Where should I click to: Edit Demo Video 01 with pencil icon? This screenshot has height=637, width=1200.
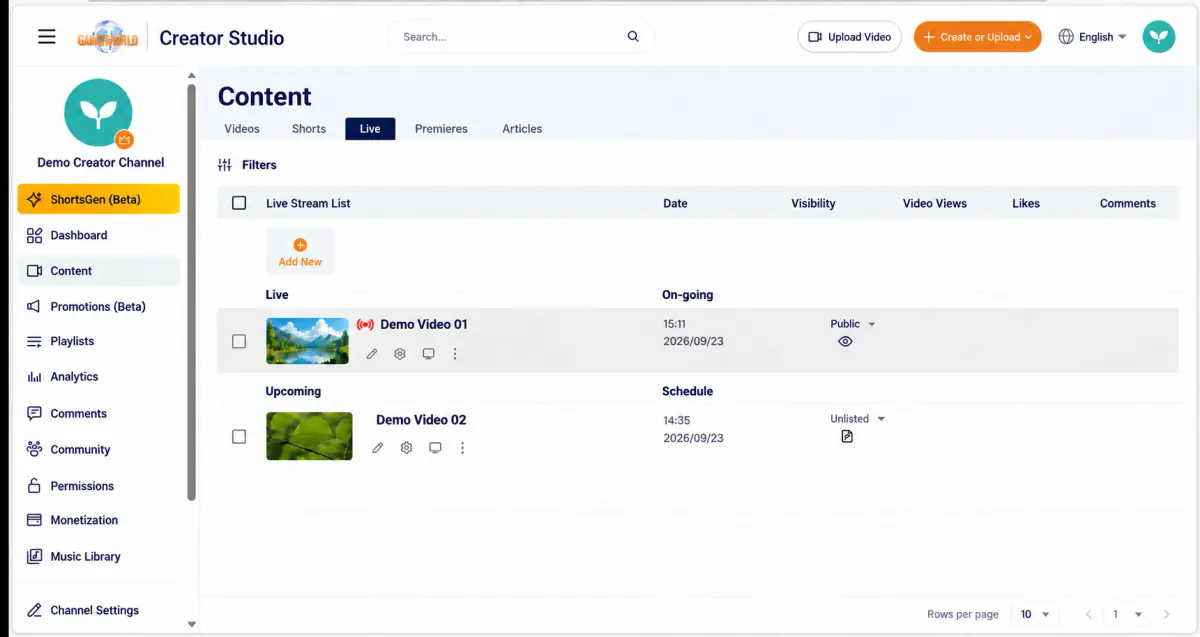pos(372,354)
